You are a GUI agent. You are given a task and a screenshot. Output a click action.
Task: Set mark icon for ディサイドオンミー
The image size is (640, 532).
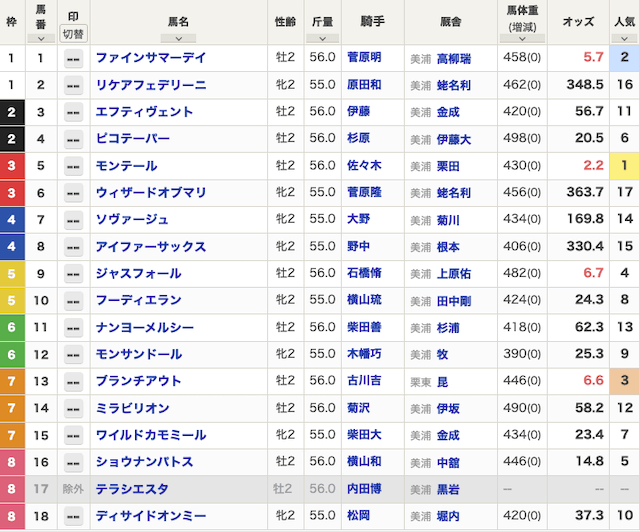[x=73, y=516]
